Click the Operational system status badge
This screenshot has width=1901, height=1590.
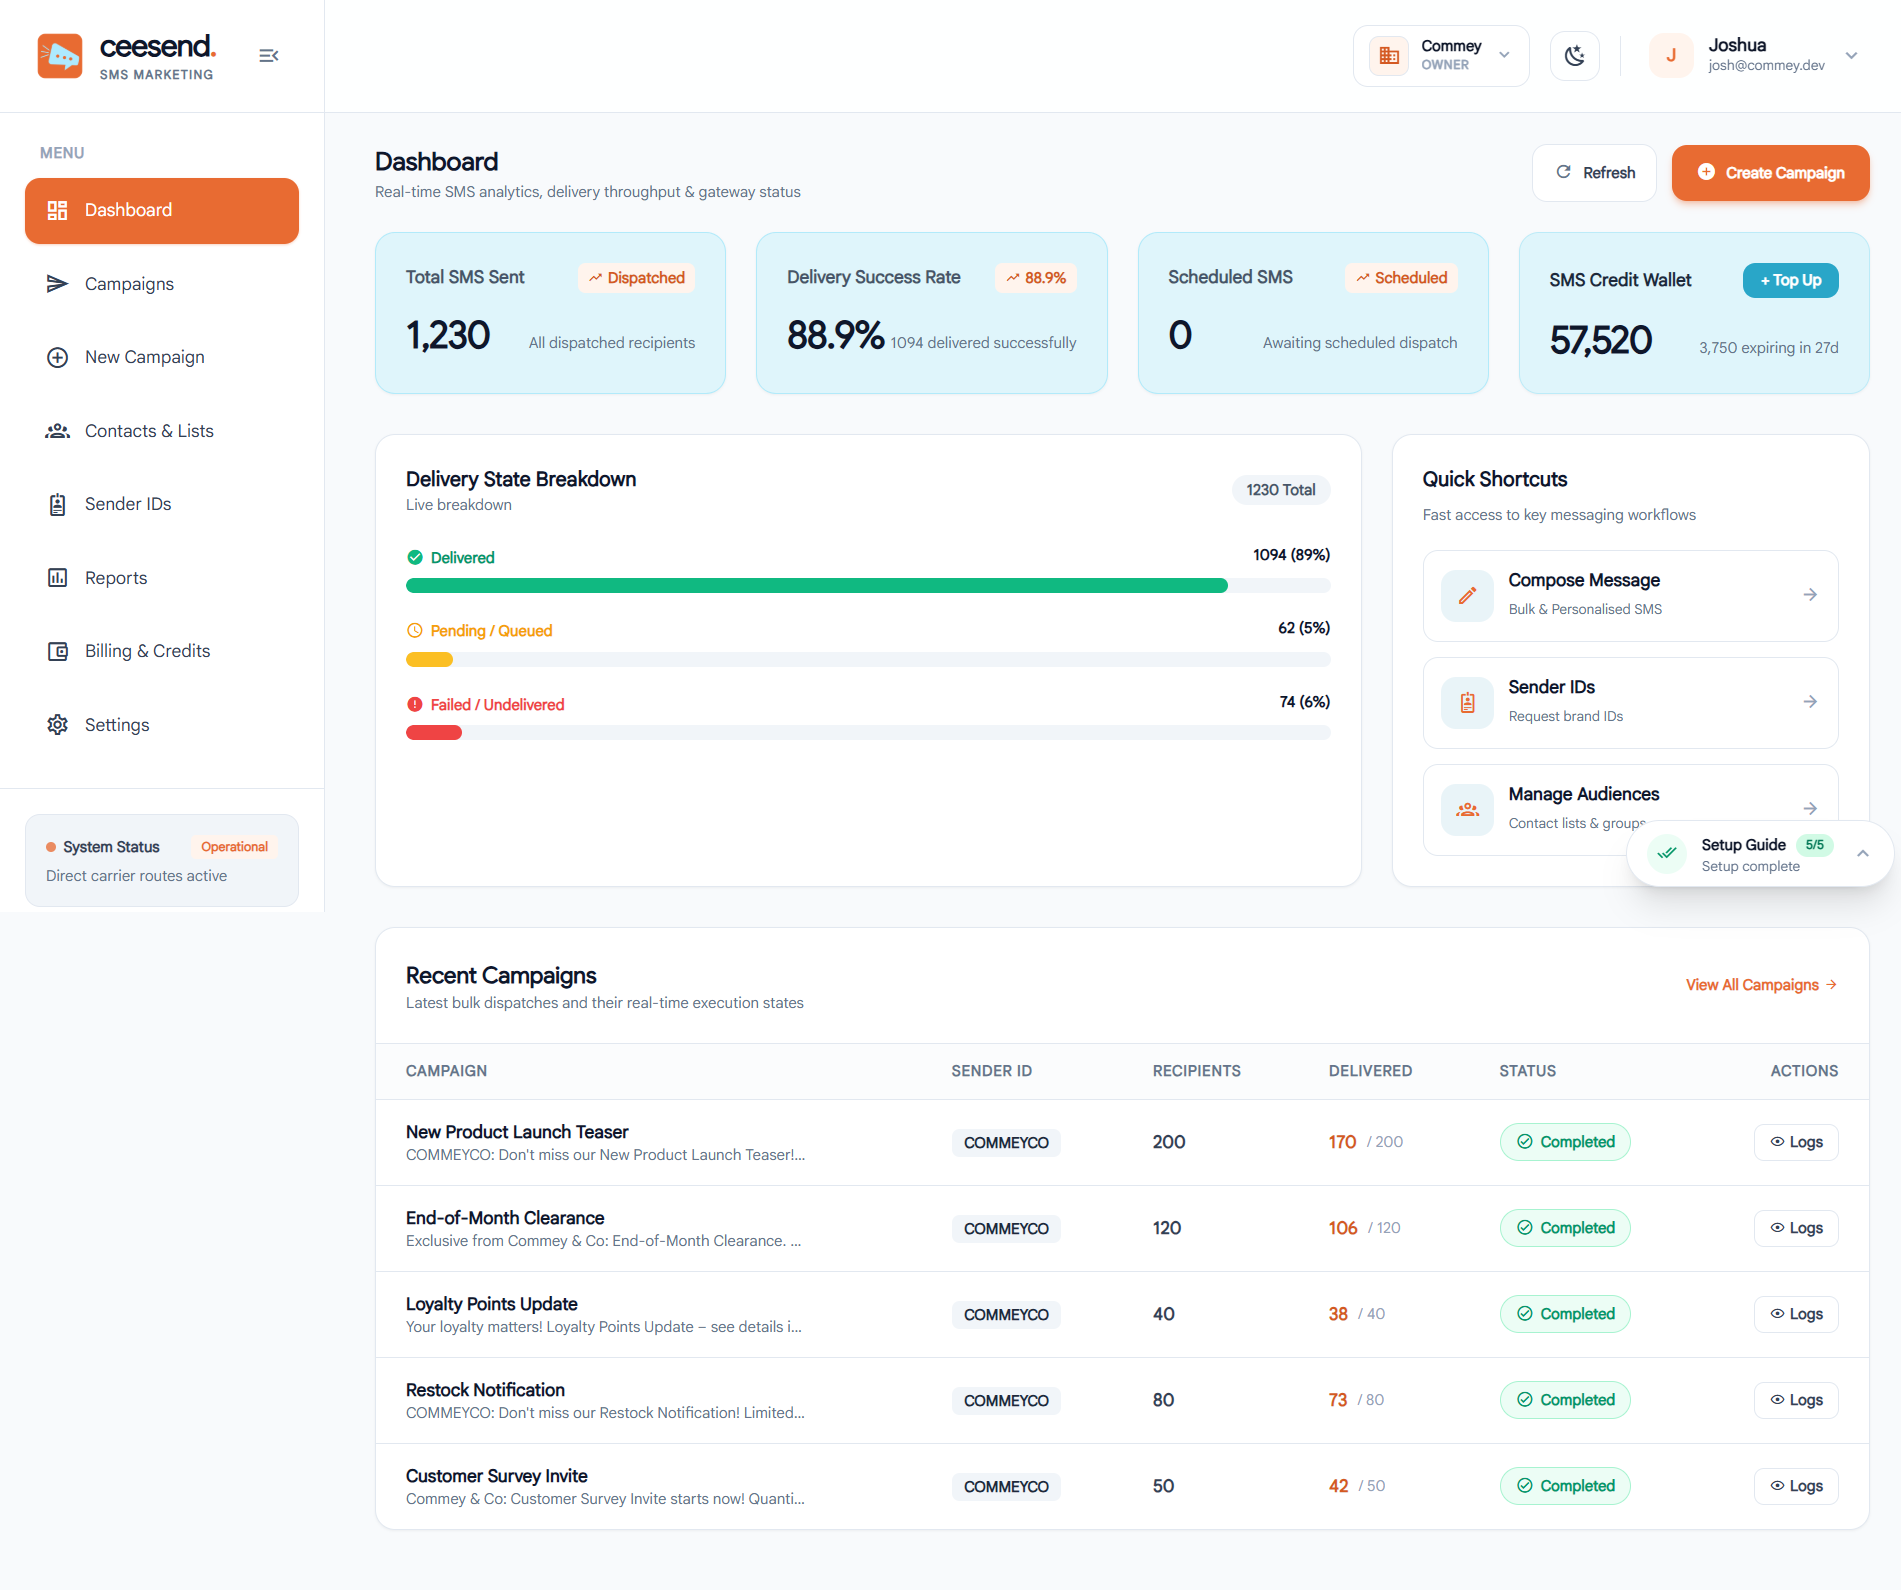pos(234,847)
